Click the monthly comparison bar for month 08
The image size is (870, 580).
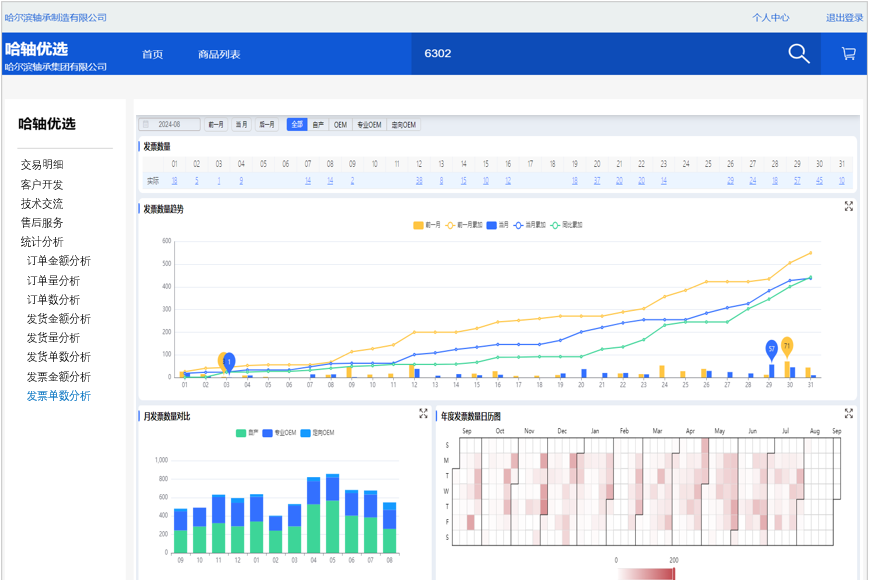tap(390, 527)
